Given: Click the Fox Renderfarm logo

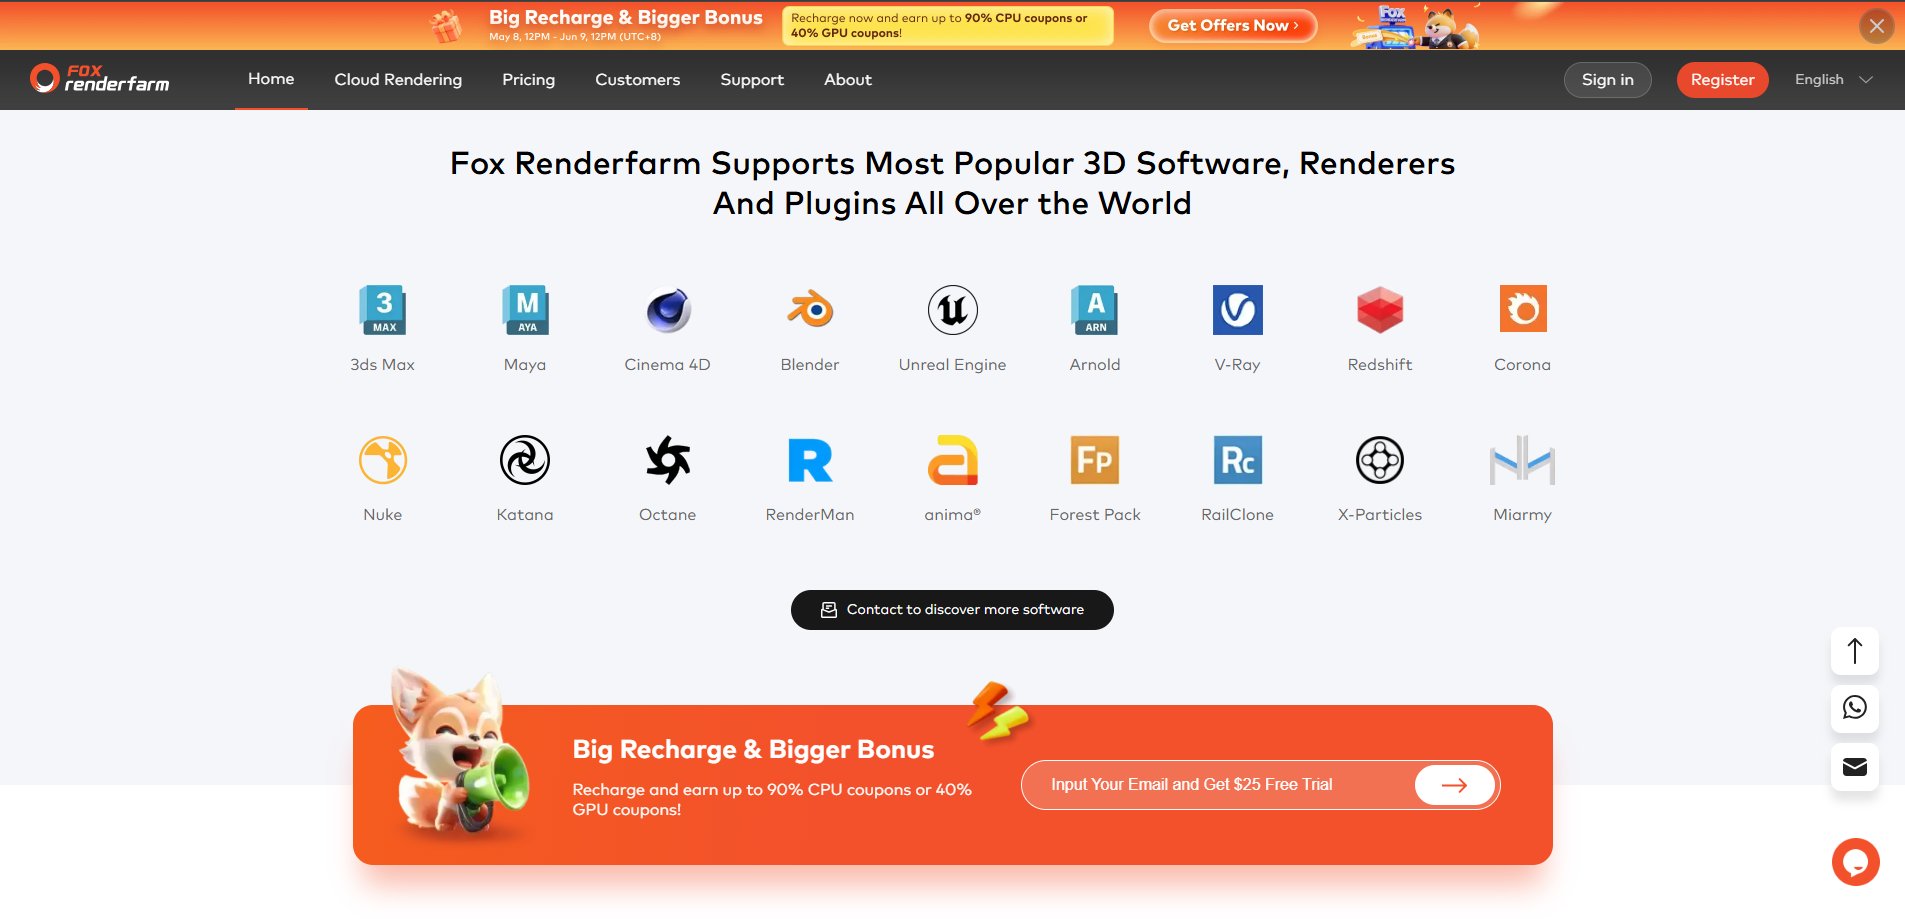Looking at the screenshot, I should [x=100, y=79].
